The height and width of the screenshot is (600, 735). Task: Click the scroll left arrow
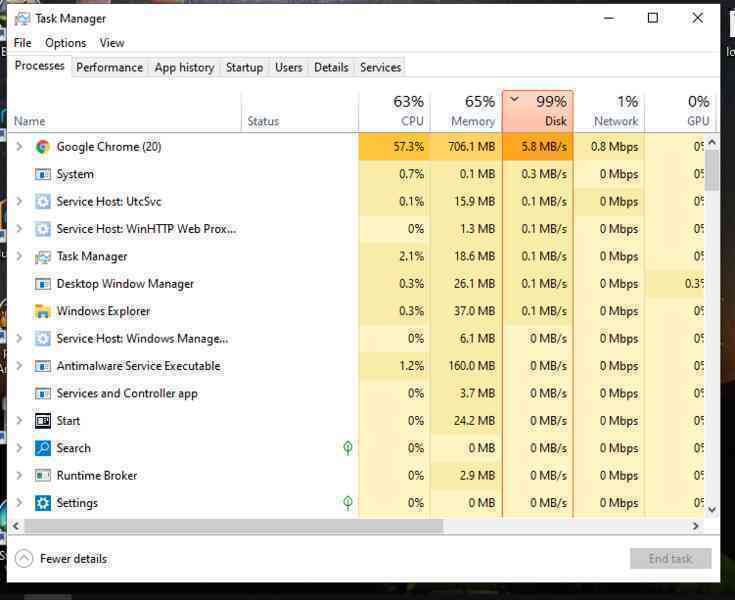16,526
